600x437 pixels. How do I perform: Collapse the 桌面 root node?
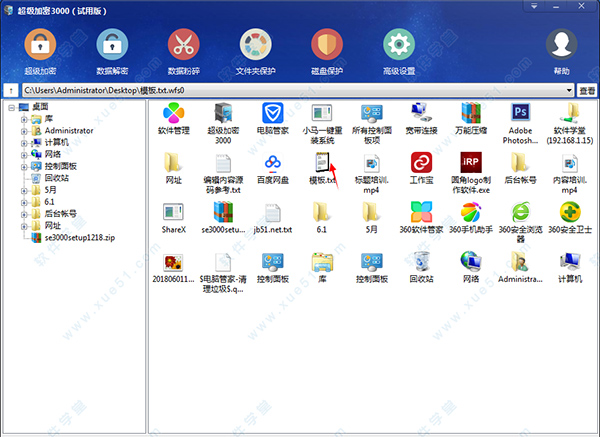(11, 106)
